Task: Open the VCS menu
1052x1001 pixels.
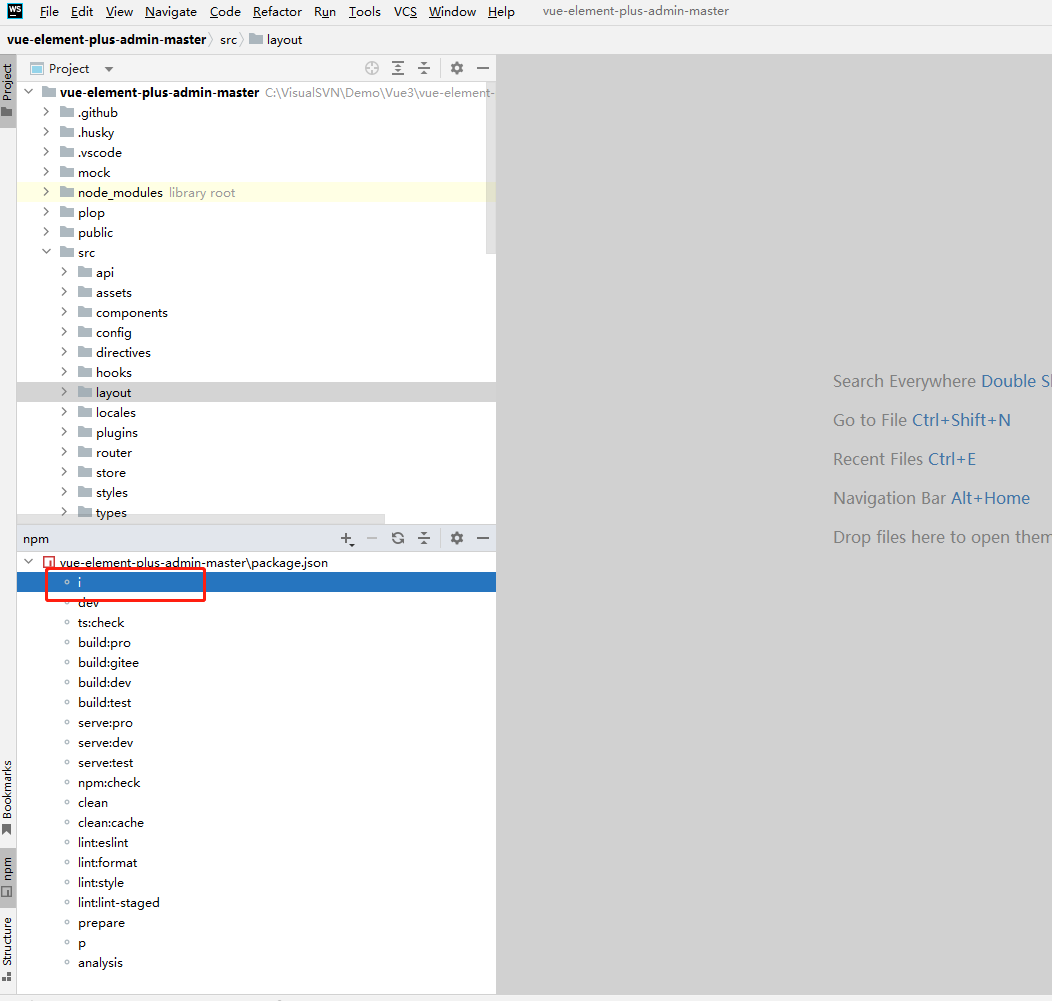Action: (405, 11)
